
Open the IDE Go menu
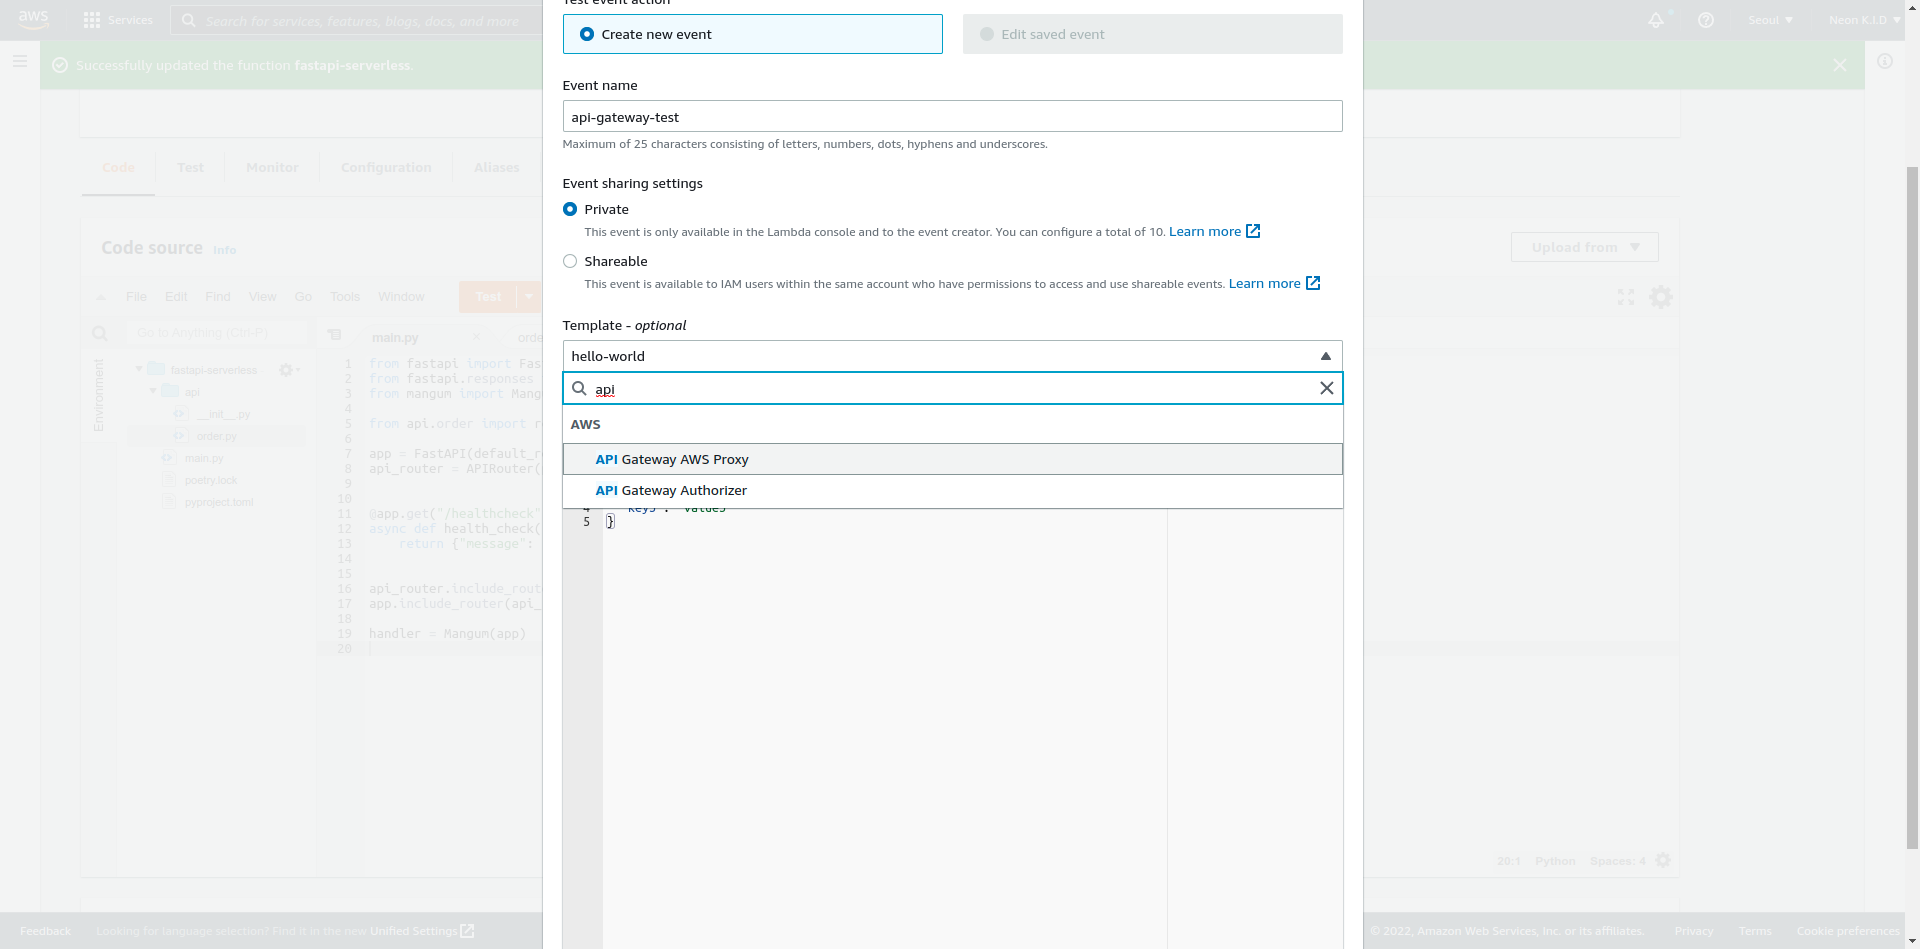(x=303, y=297)
